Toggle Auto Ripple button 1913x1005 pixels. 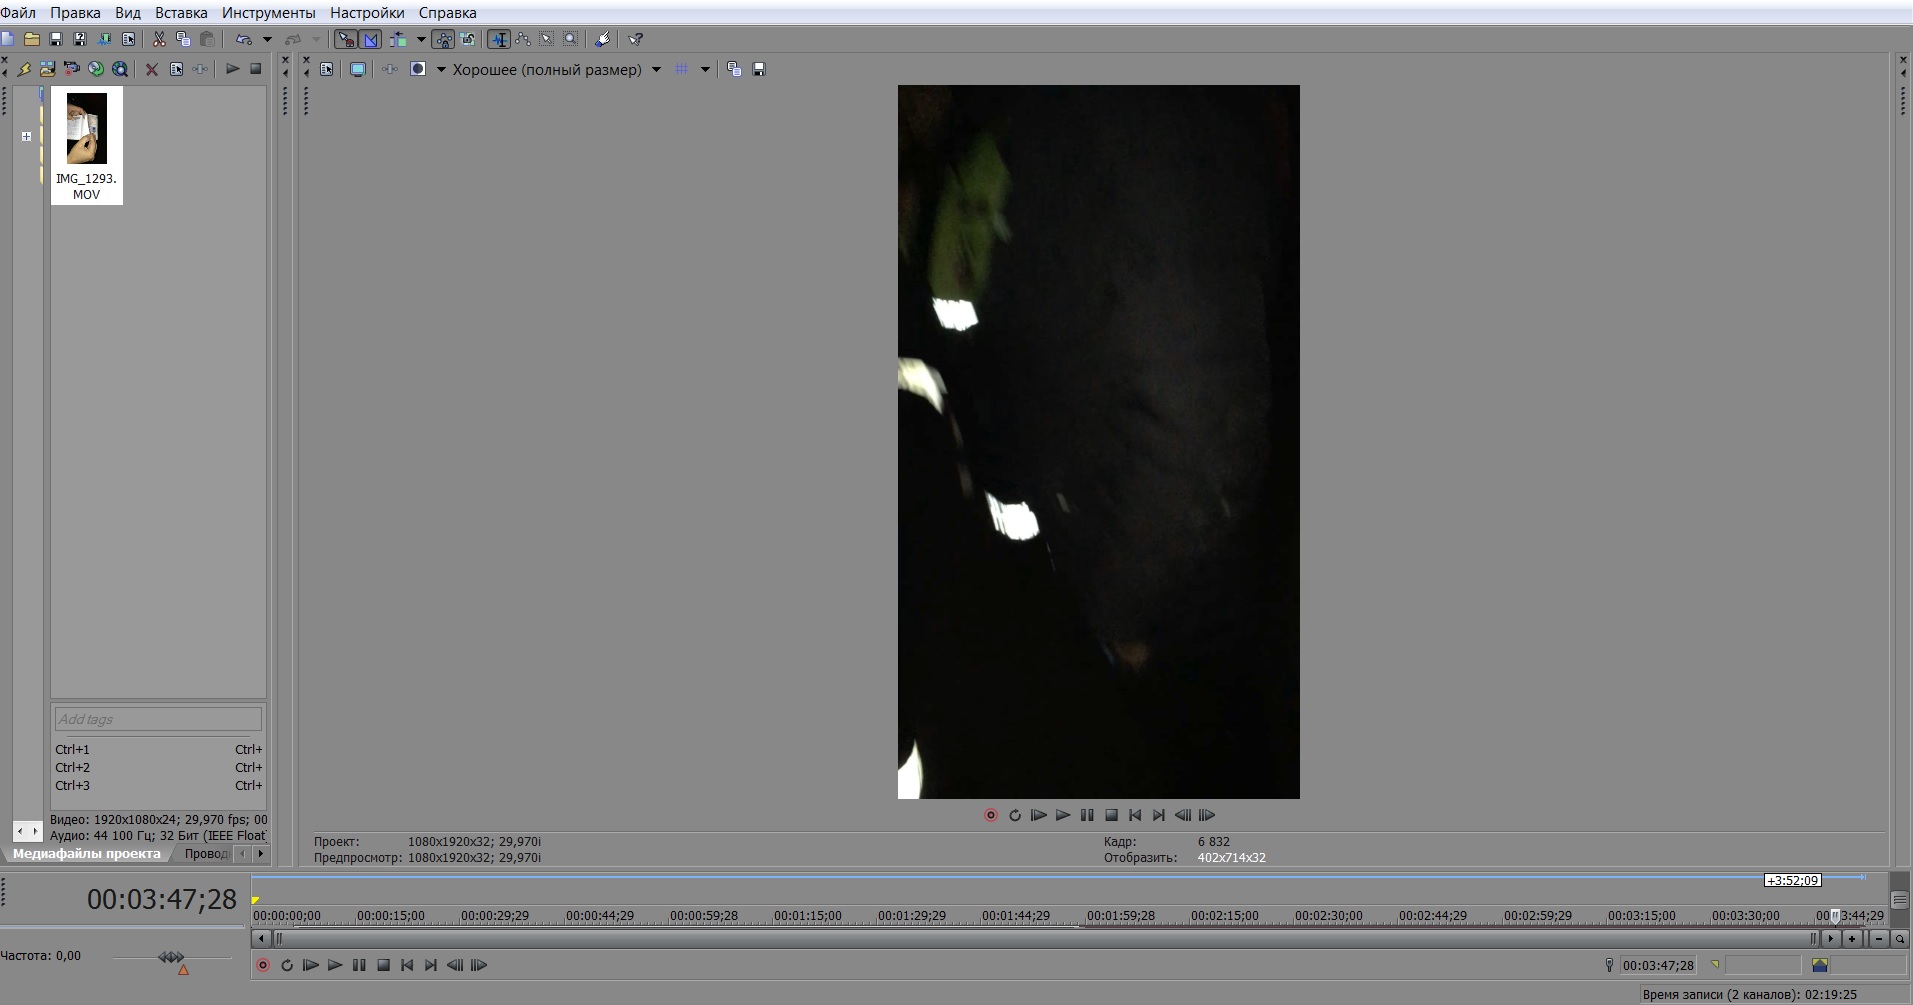pos(398,39)
